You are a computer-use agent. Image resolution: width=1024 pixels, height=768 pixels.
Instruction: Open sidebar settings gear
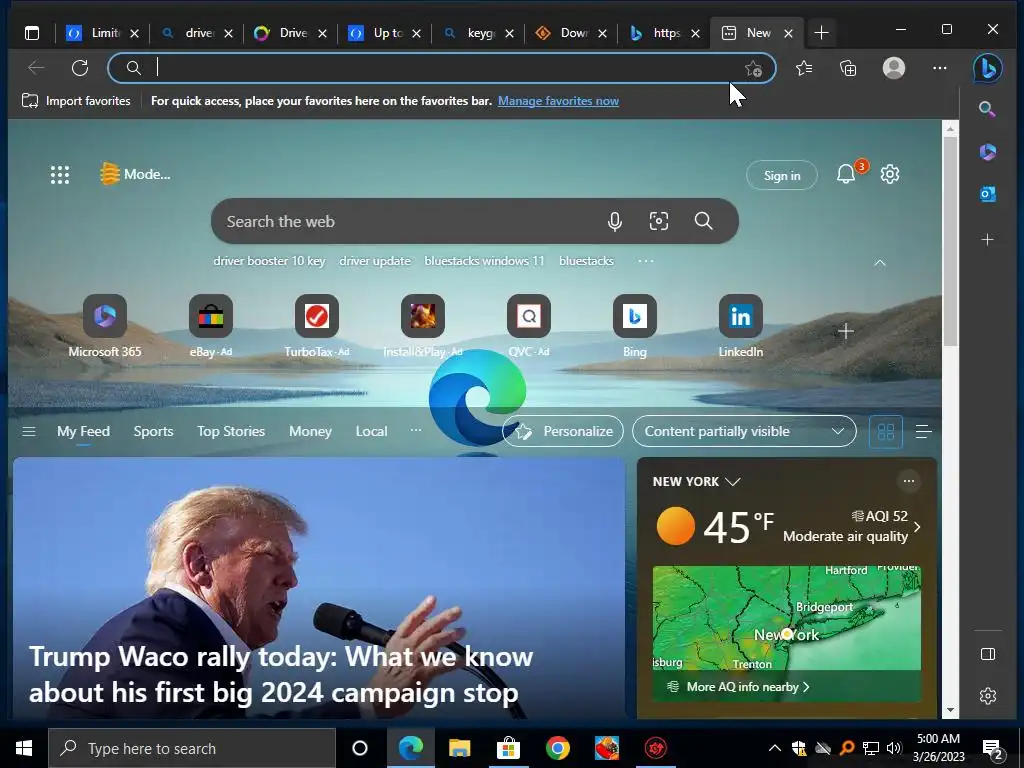(x=987, y=696)
